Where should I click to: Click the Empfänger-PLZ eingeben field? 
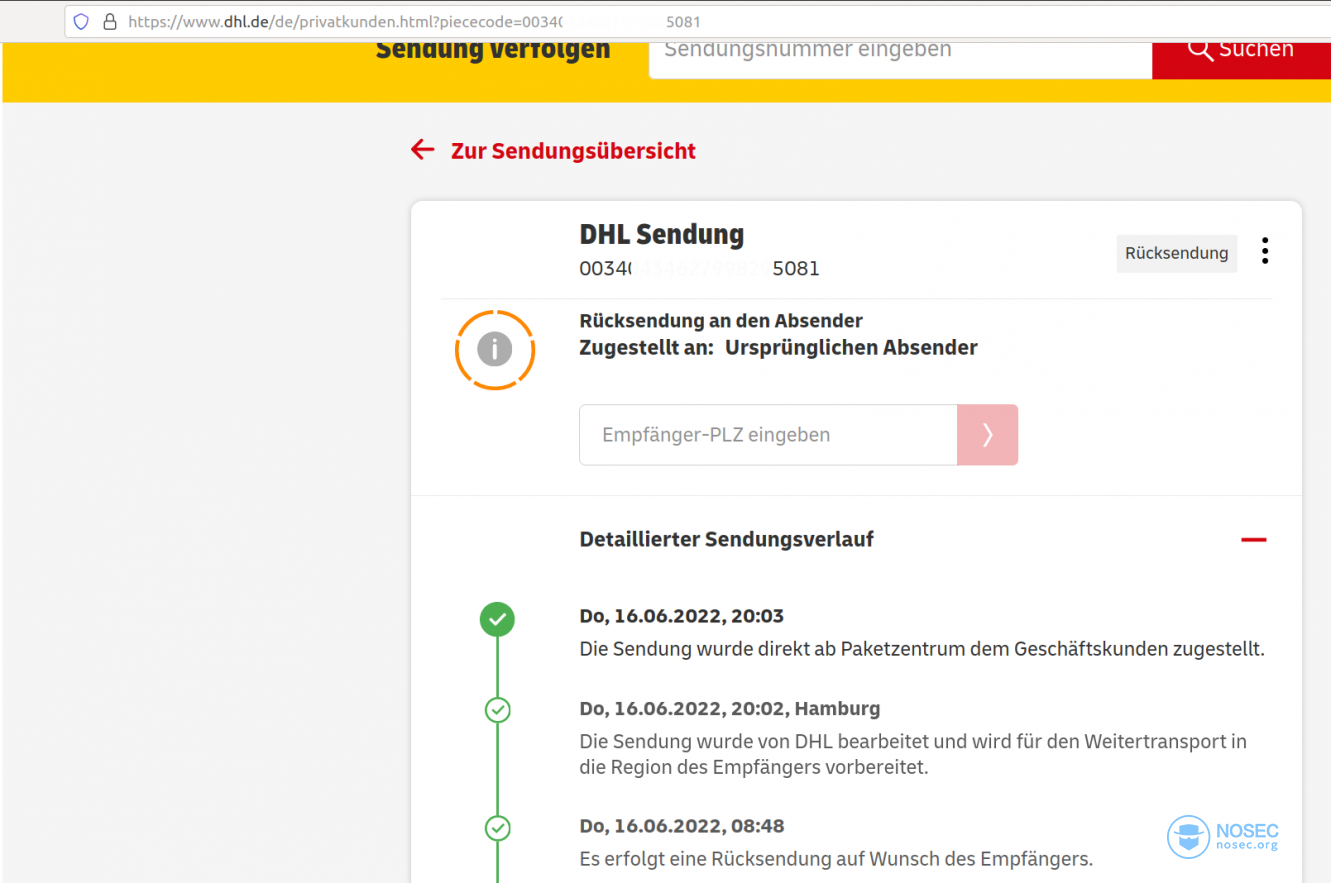click(768, 435)
